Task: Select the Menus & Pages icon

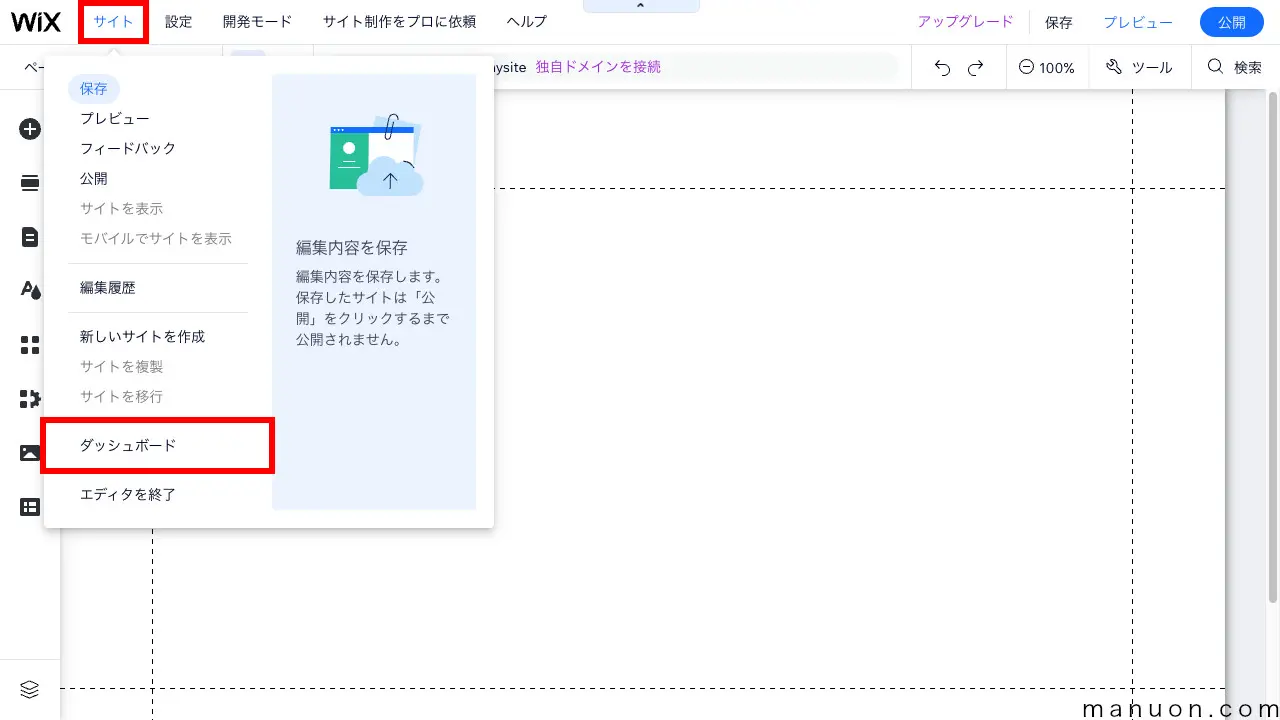Action: click(x=30, y=183)
